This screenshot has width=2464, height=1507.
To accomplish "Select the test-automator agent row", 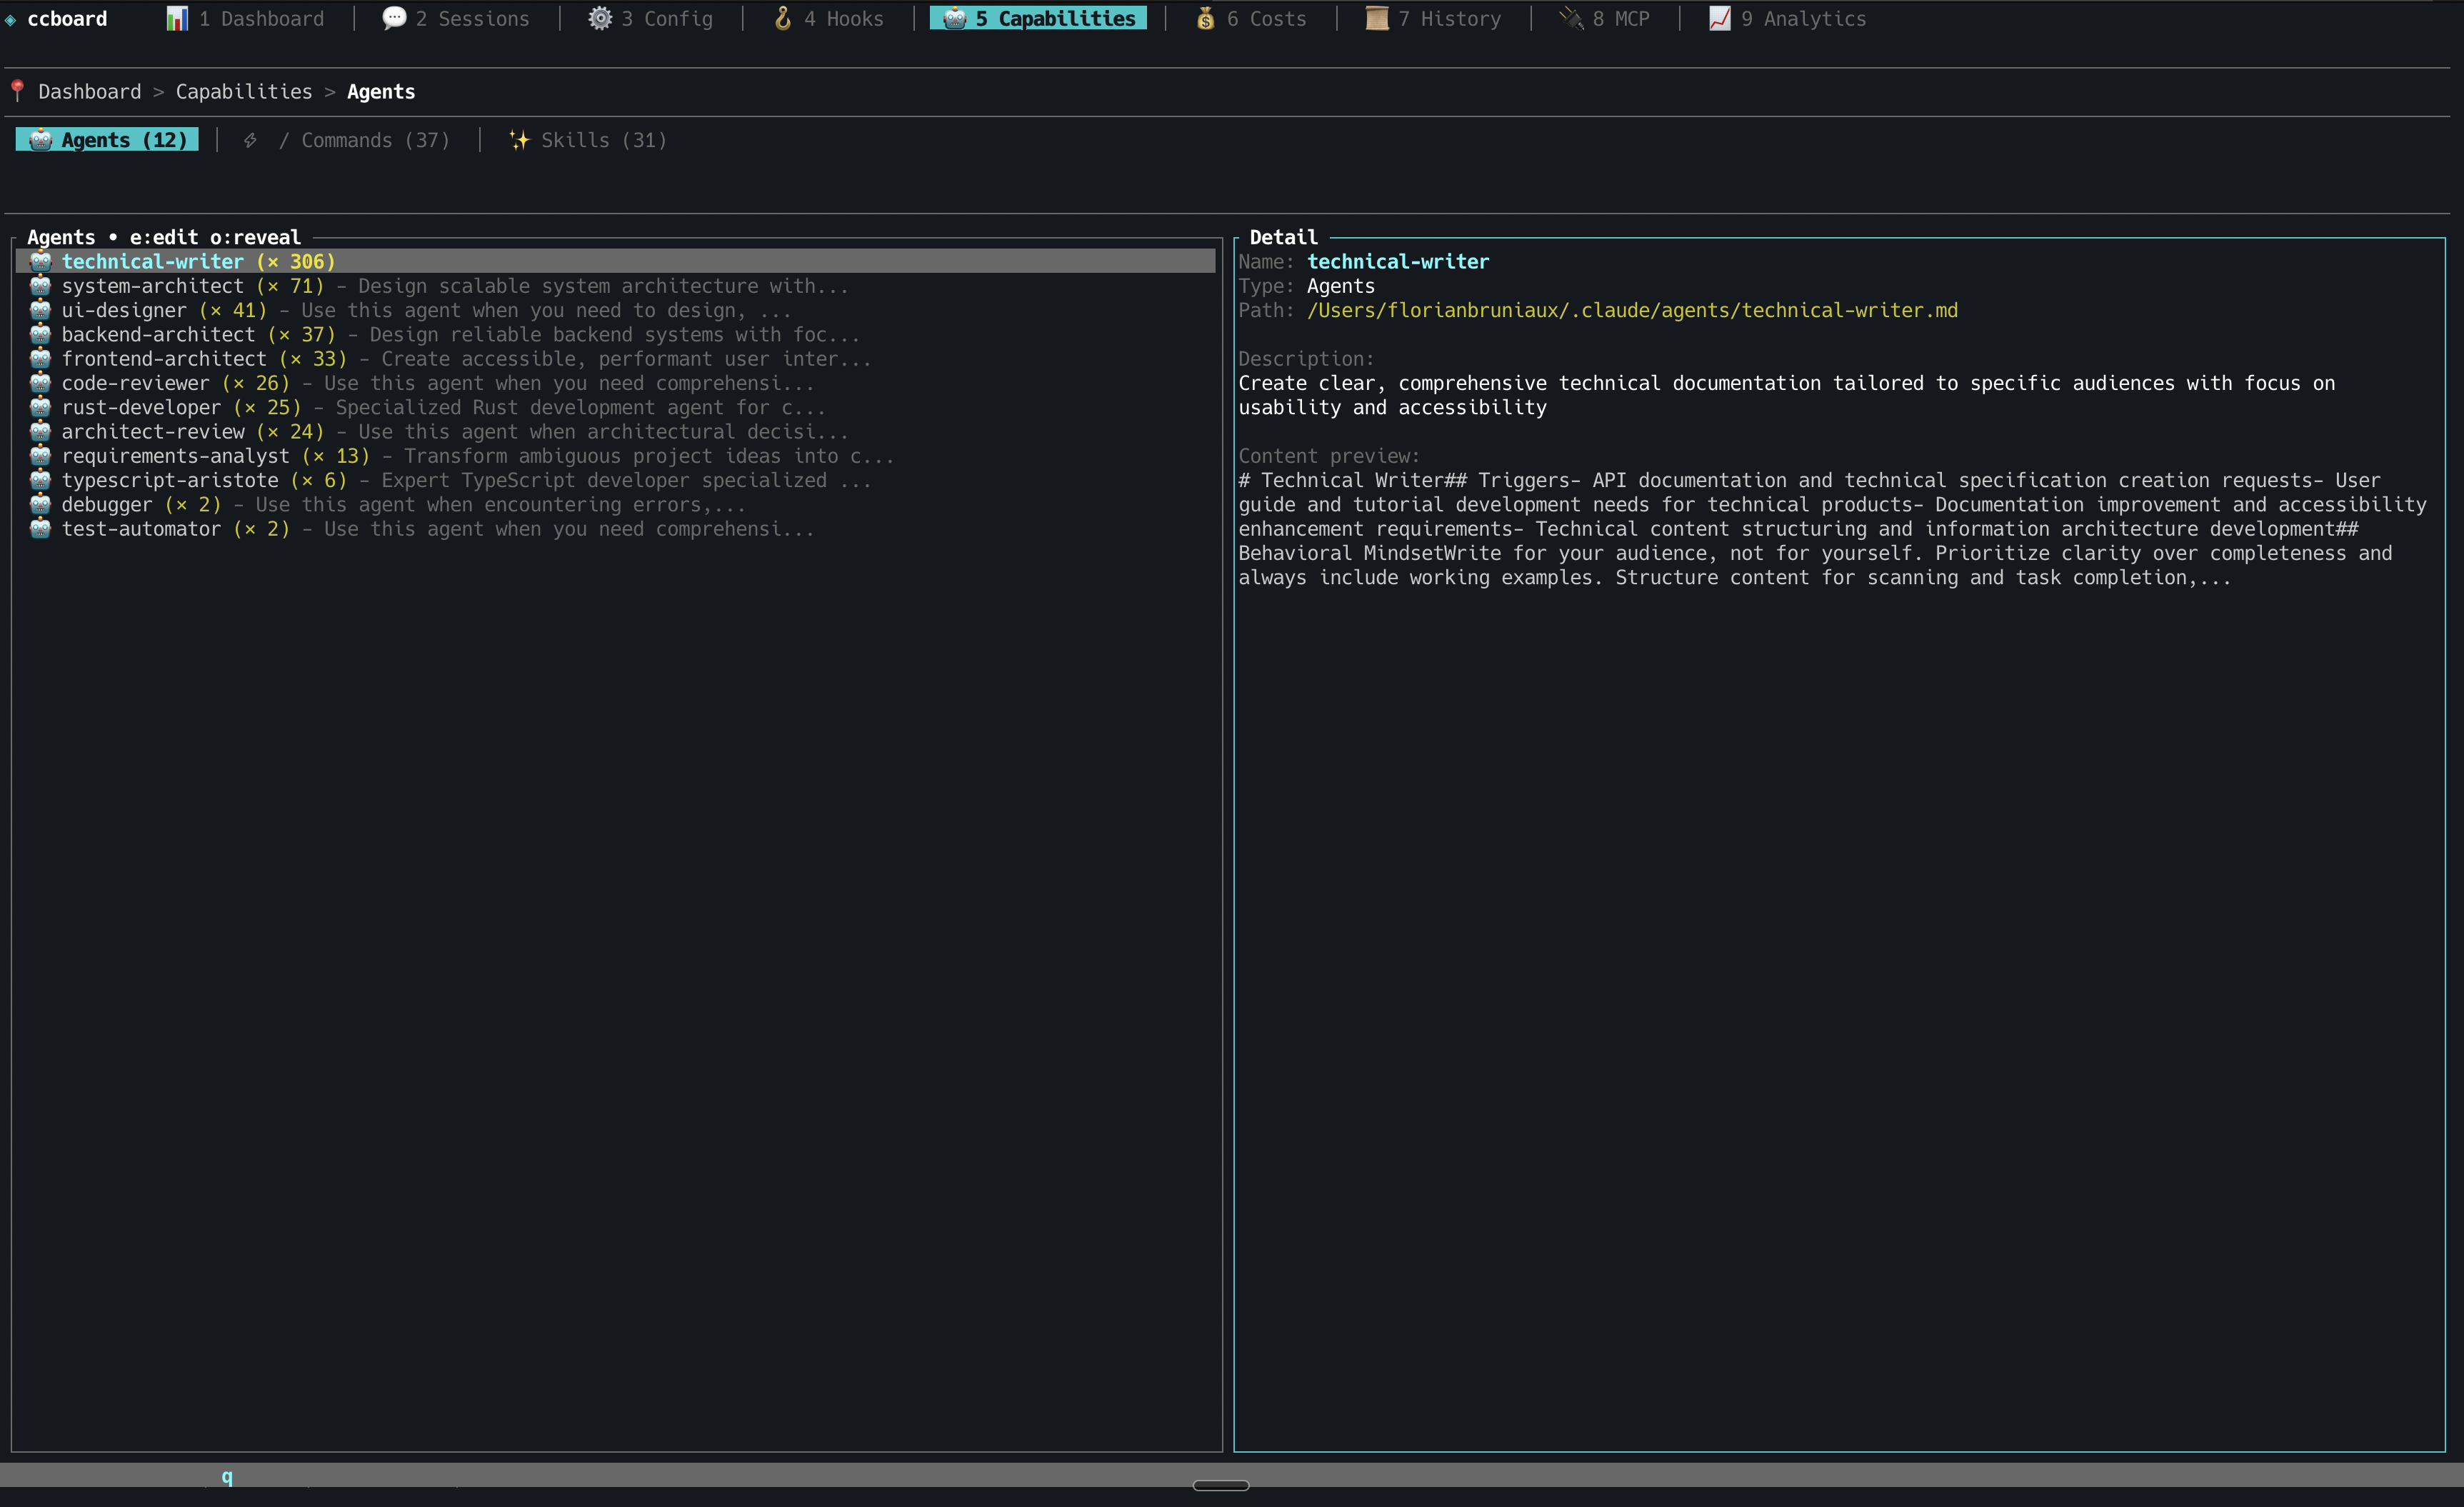I will point(141,529).
